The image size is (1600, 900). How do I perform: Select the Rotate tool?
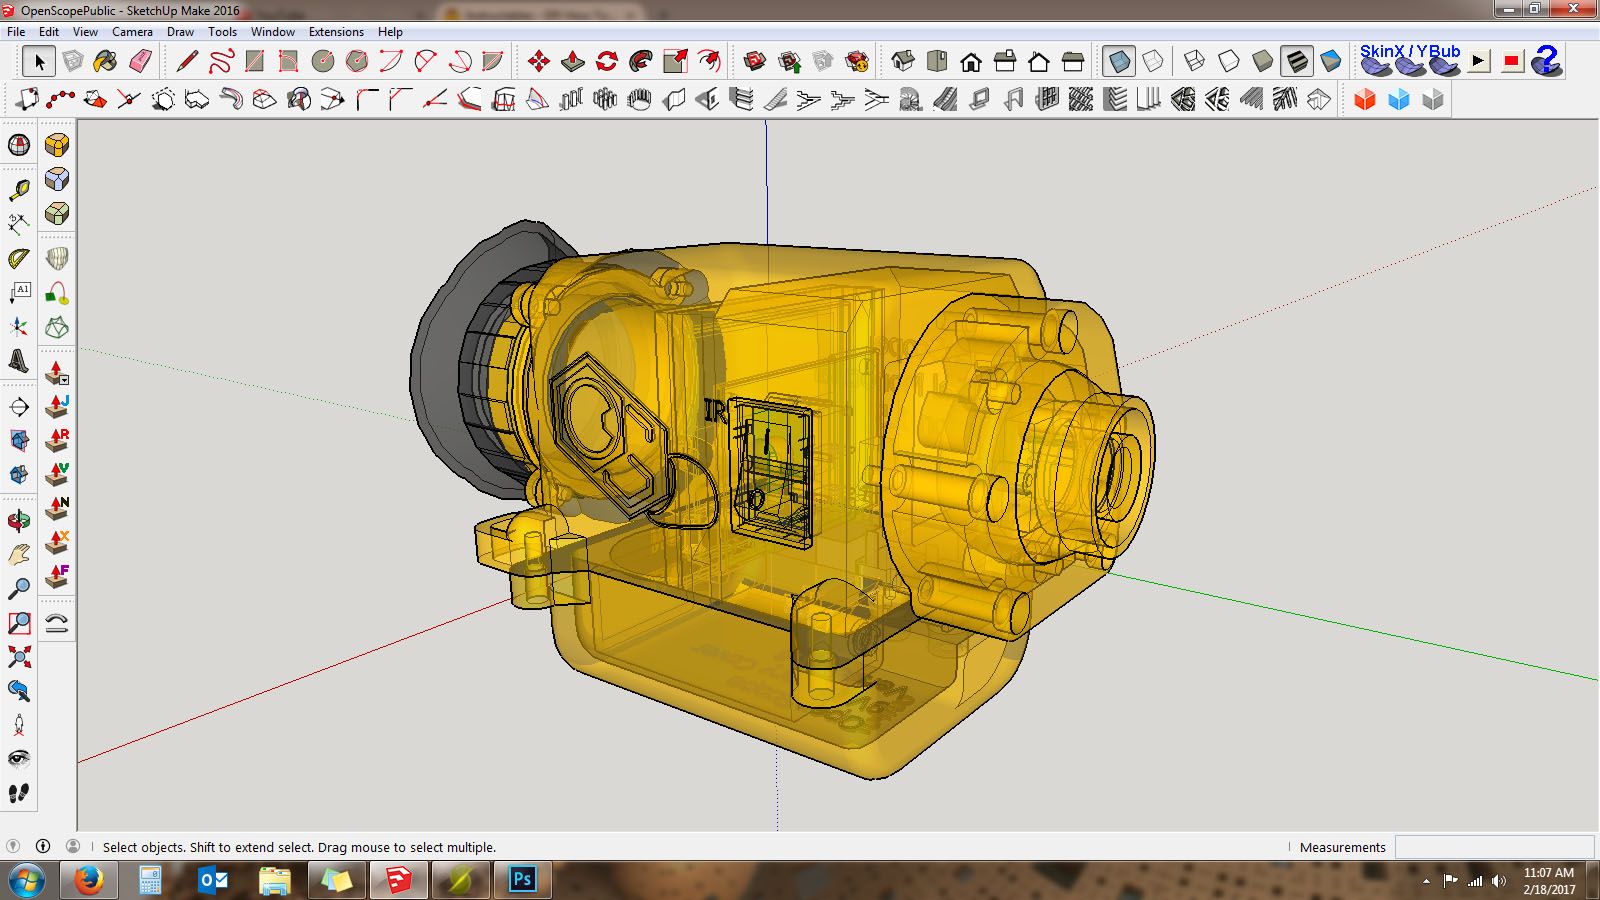pyautogui.click(x=607, y=62)
